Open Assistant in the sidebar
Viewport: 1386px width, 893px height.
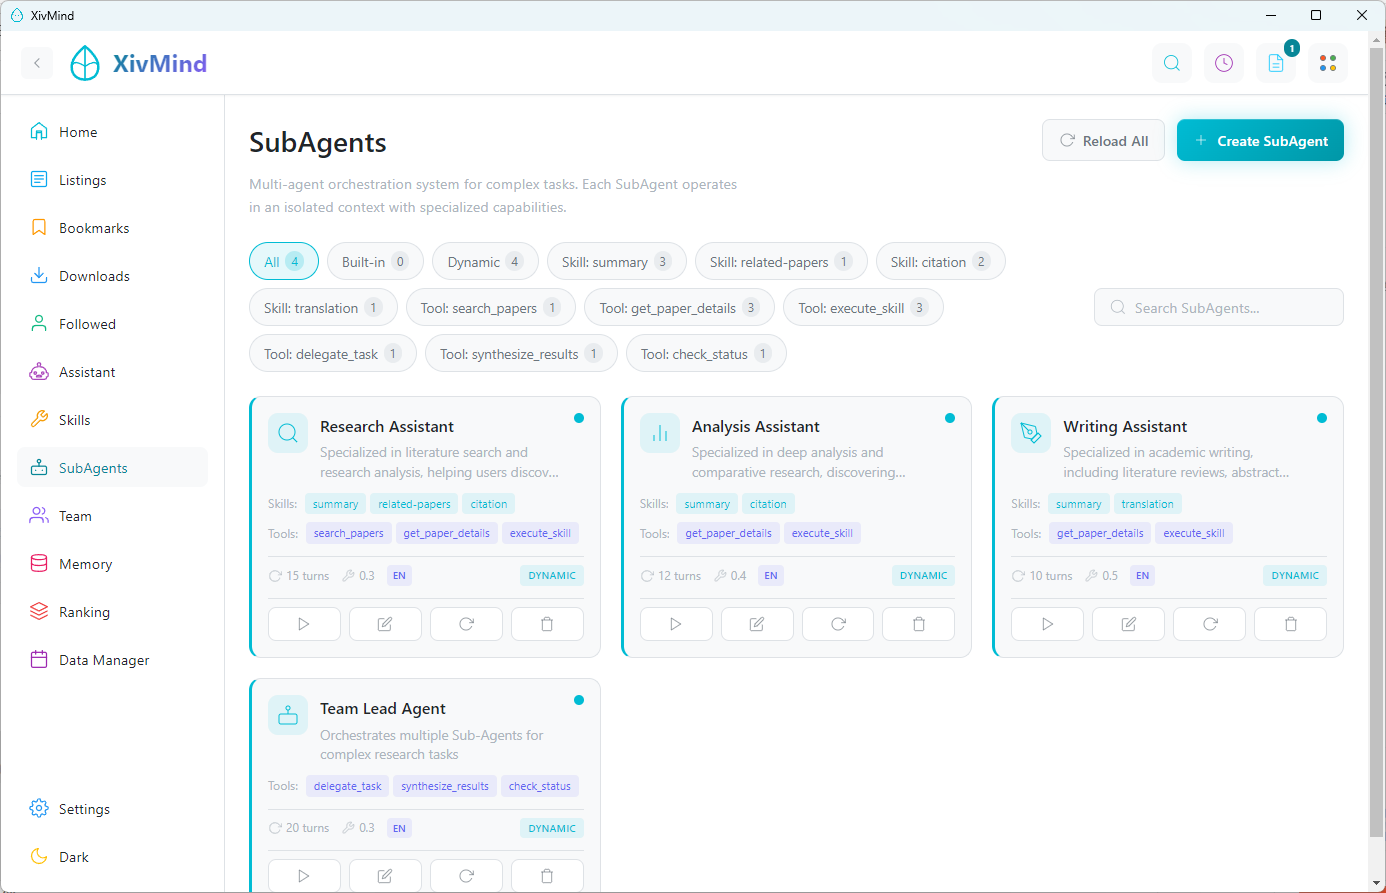point(113,372)
